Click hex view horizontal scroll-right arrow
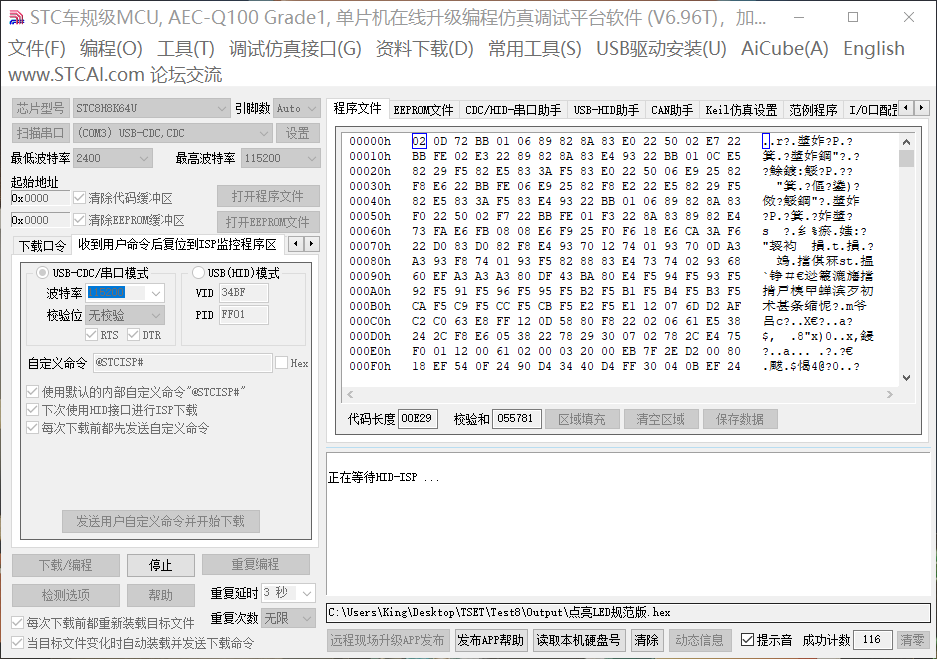 point(890,394)
